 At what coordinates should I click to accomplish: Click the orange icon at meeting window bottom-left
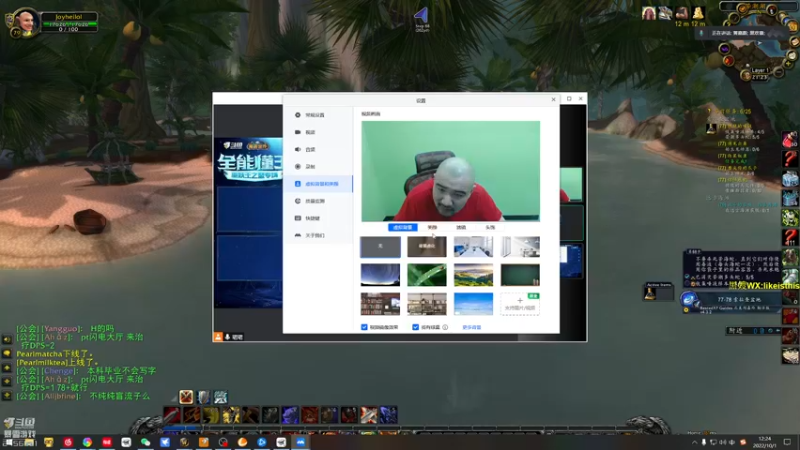pyautogui.click(x=218, y=337)
